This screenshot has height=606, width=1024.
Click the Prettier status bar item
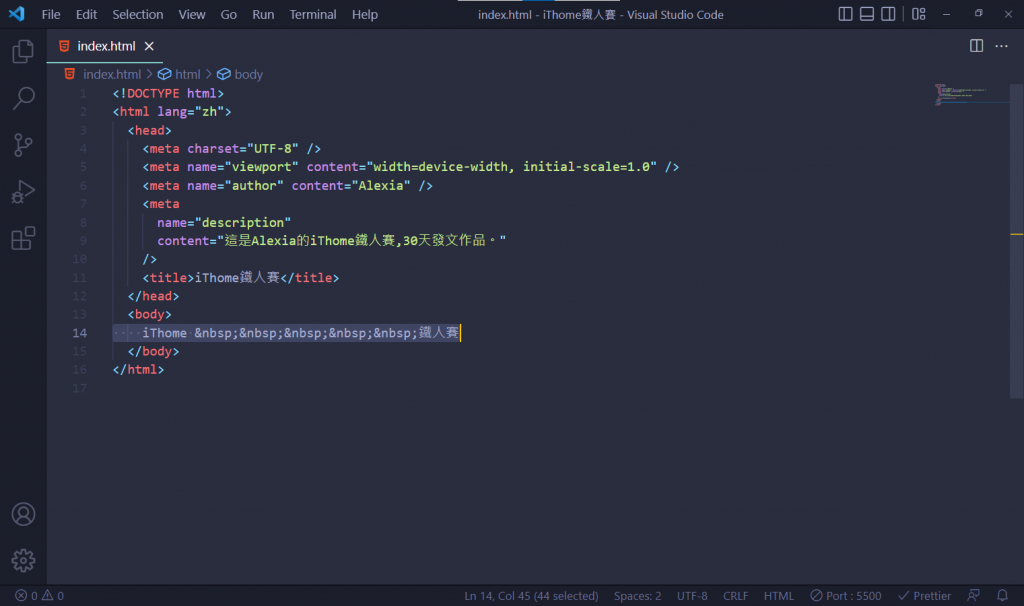[925, 596]
